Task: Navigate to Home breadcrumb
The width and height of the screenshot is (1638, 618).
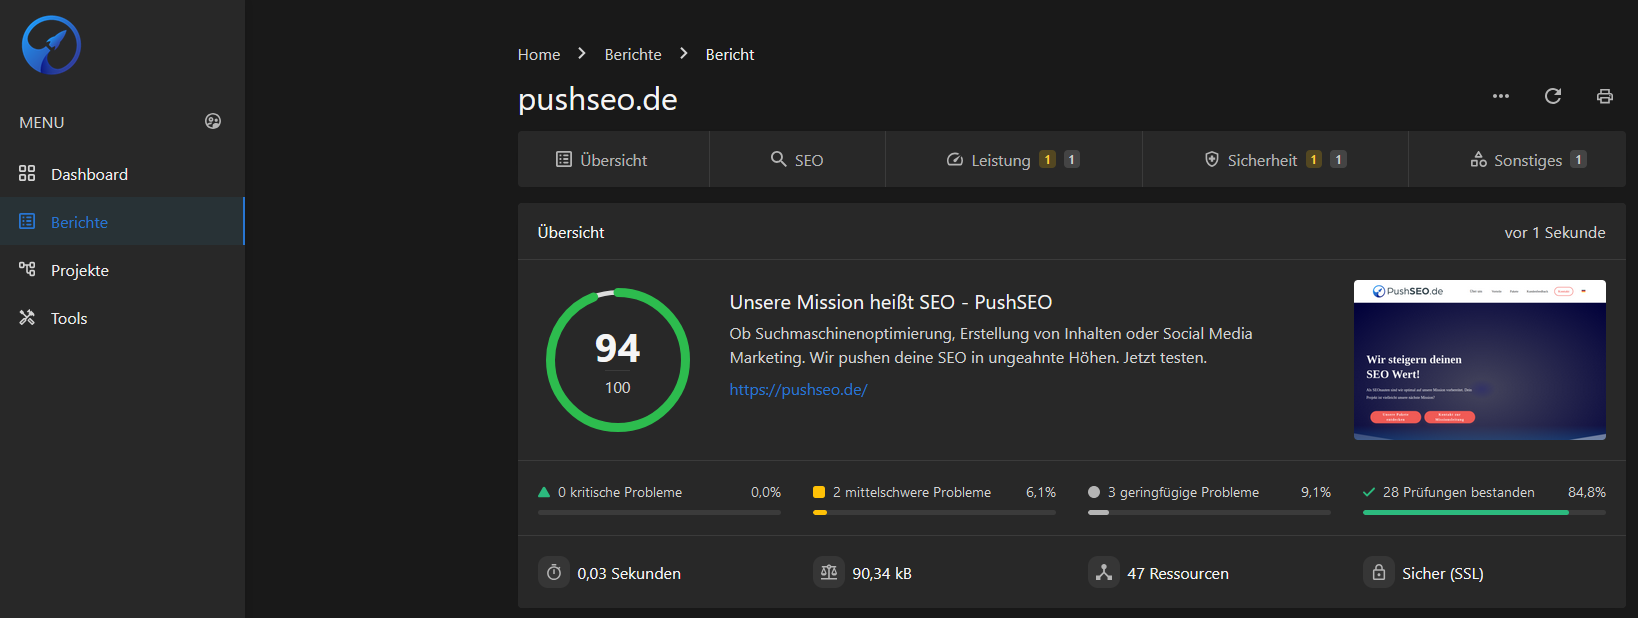Action: click(539, 55)
